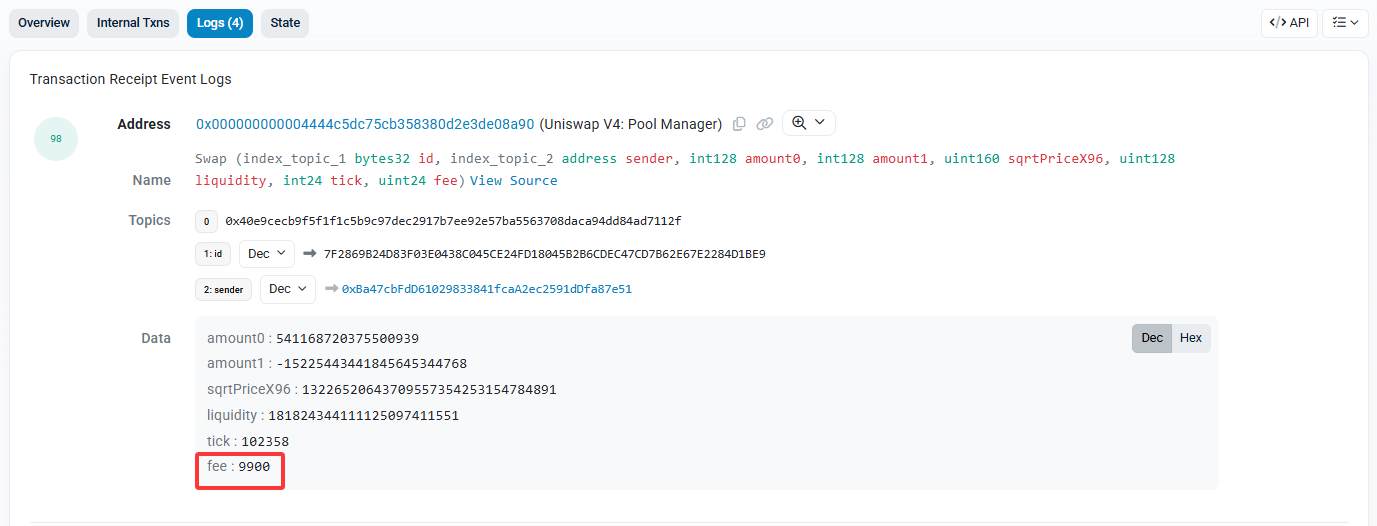Open the Dec dropdown for the id topic
This screenshot has width=1377, height=526.
pyautogui.click(x=267, y=254)
